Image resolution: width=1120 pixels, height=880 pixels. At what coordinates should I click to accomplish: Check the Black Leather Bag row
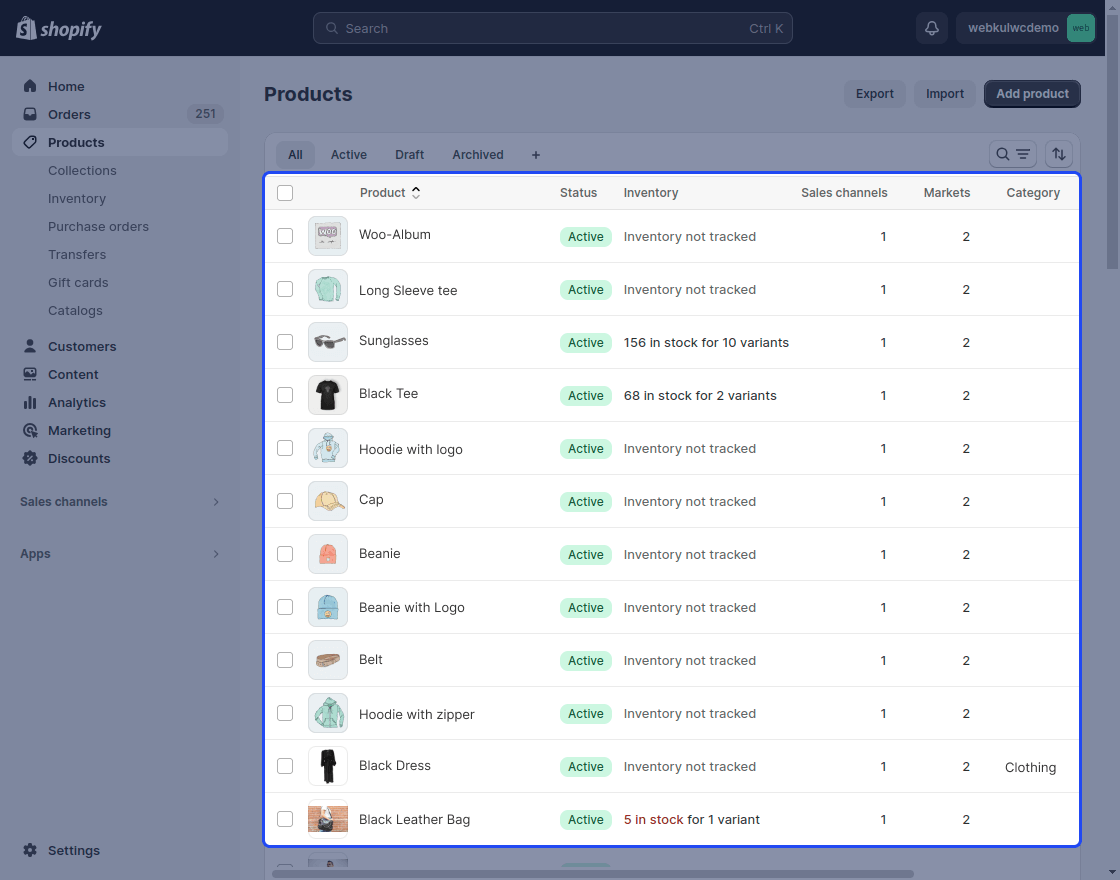[285, 819]
